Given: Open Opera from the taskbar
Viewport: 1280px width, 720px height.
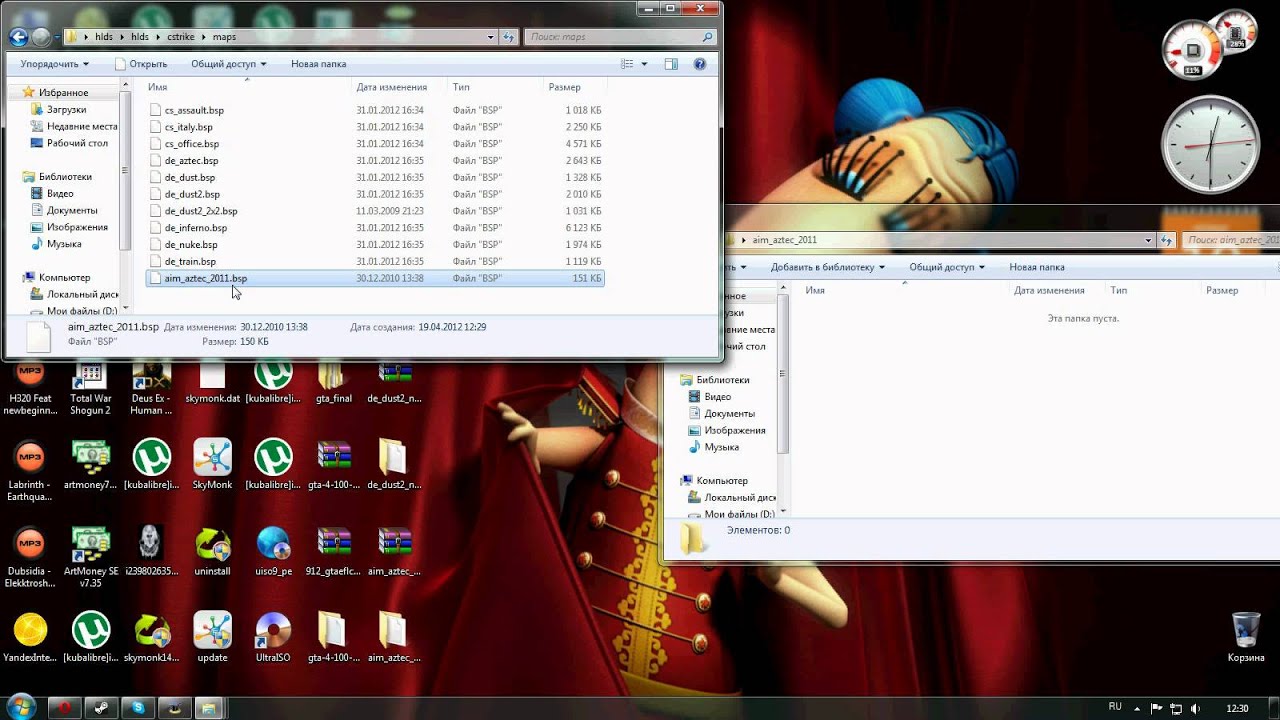Looking at the screenshot, I should point(65,708).
